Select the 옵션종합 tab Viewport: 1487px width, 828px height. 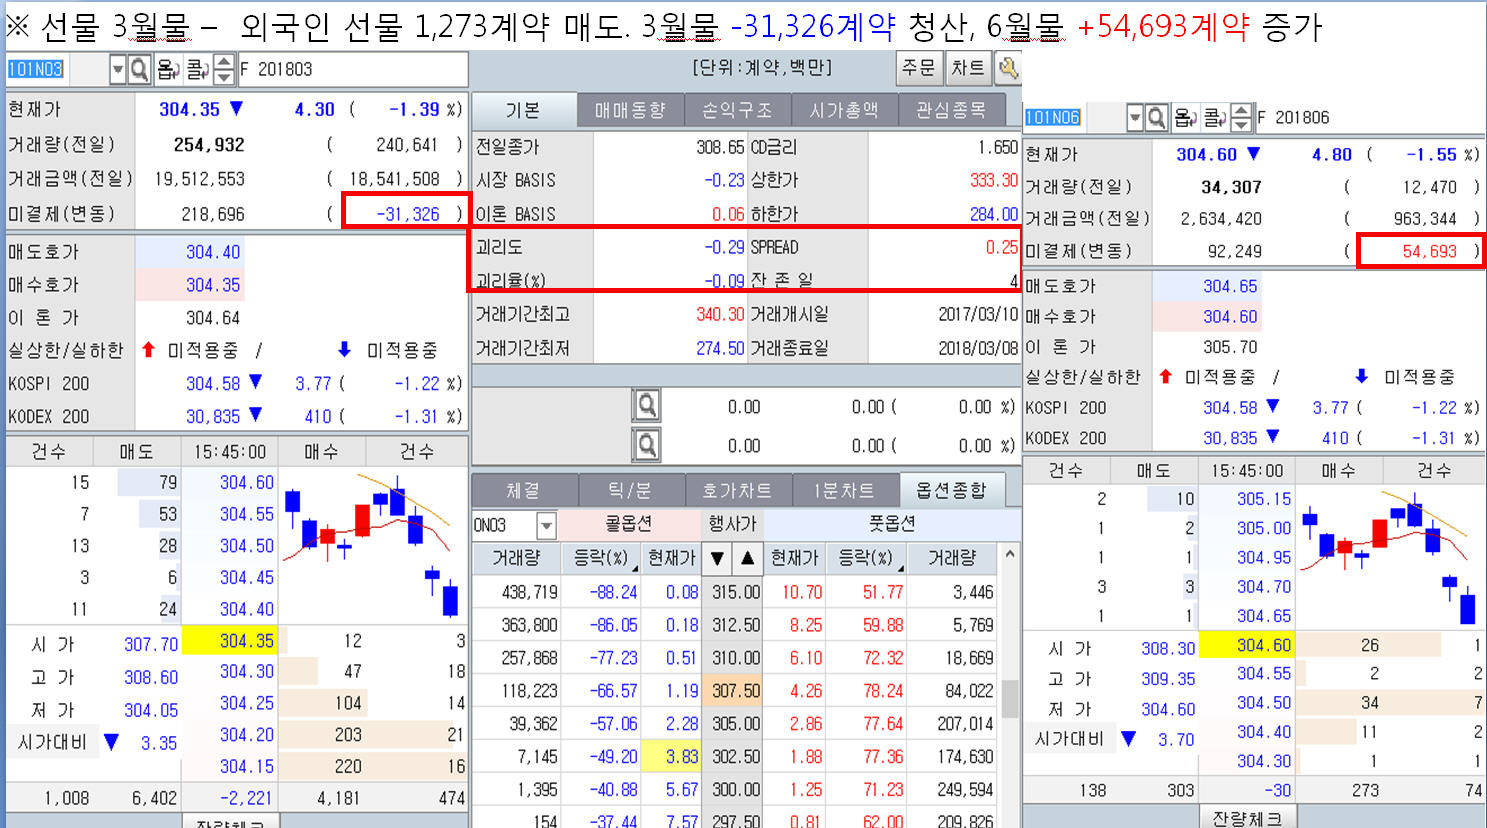(952, 489)
